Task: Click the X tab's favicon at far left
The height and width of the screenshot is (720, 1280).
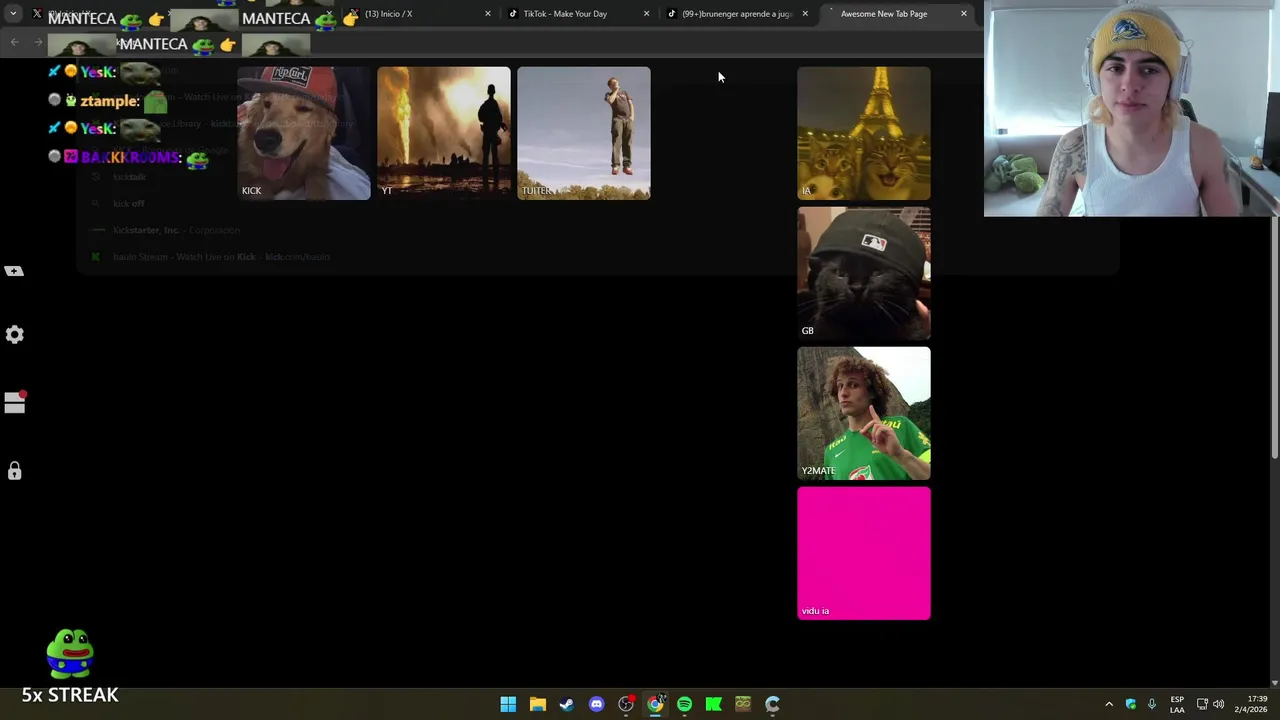Action: tap(37, 14)
